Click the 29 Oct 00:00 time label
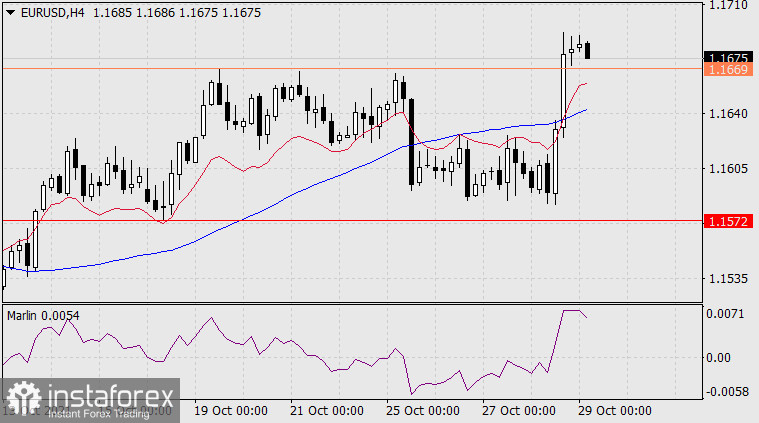Viewport: 759px width, 423px height. pyautogui.click(x=617, y=410)
